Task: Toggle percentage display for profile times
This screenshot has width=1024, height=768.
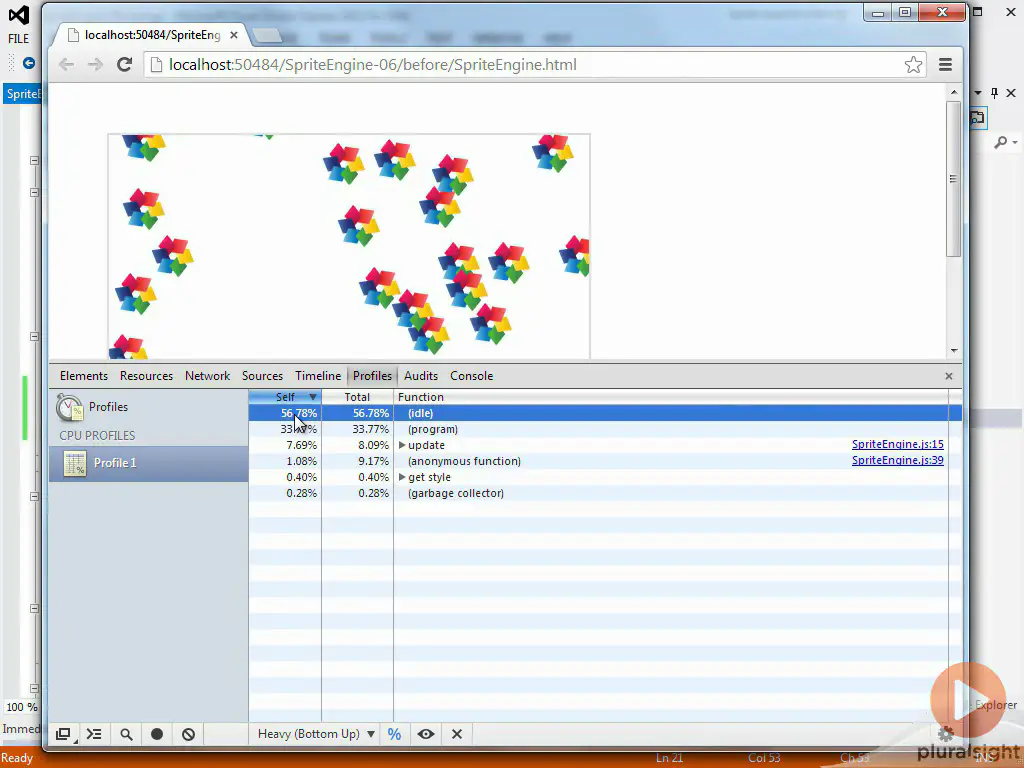Action: click(394, 734)
